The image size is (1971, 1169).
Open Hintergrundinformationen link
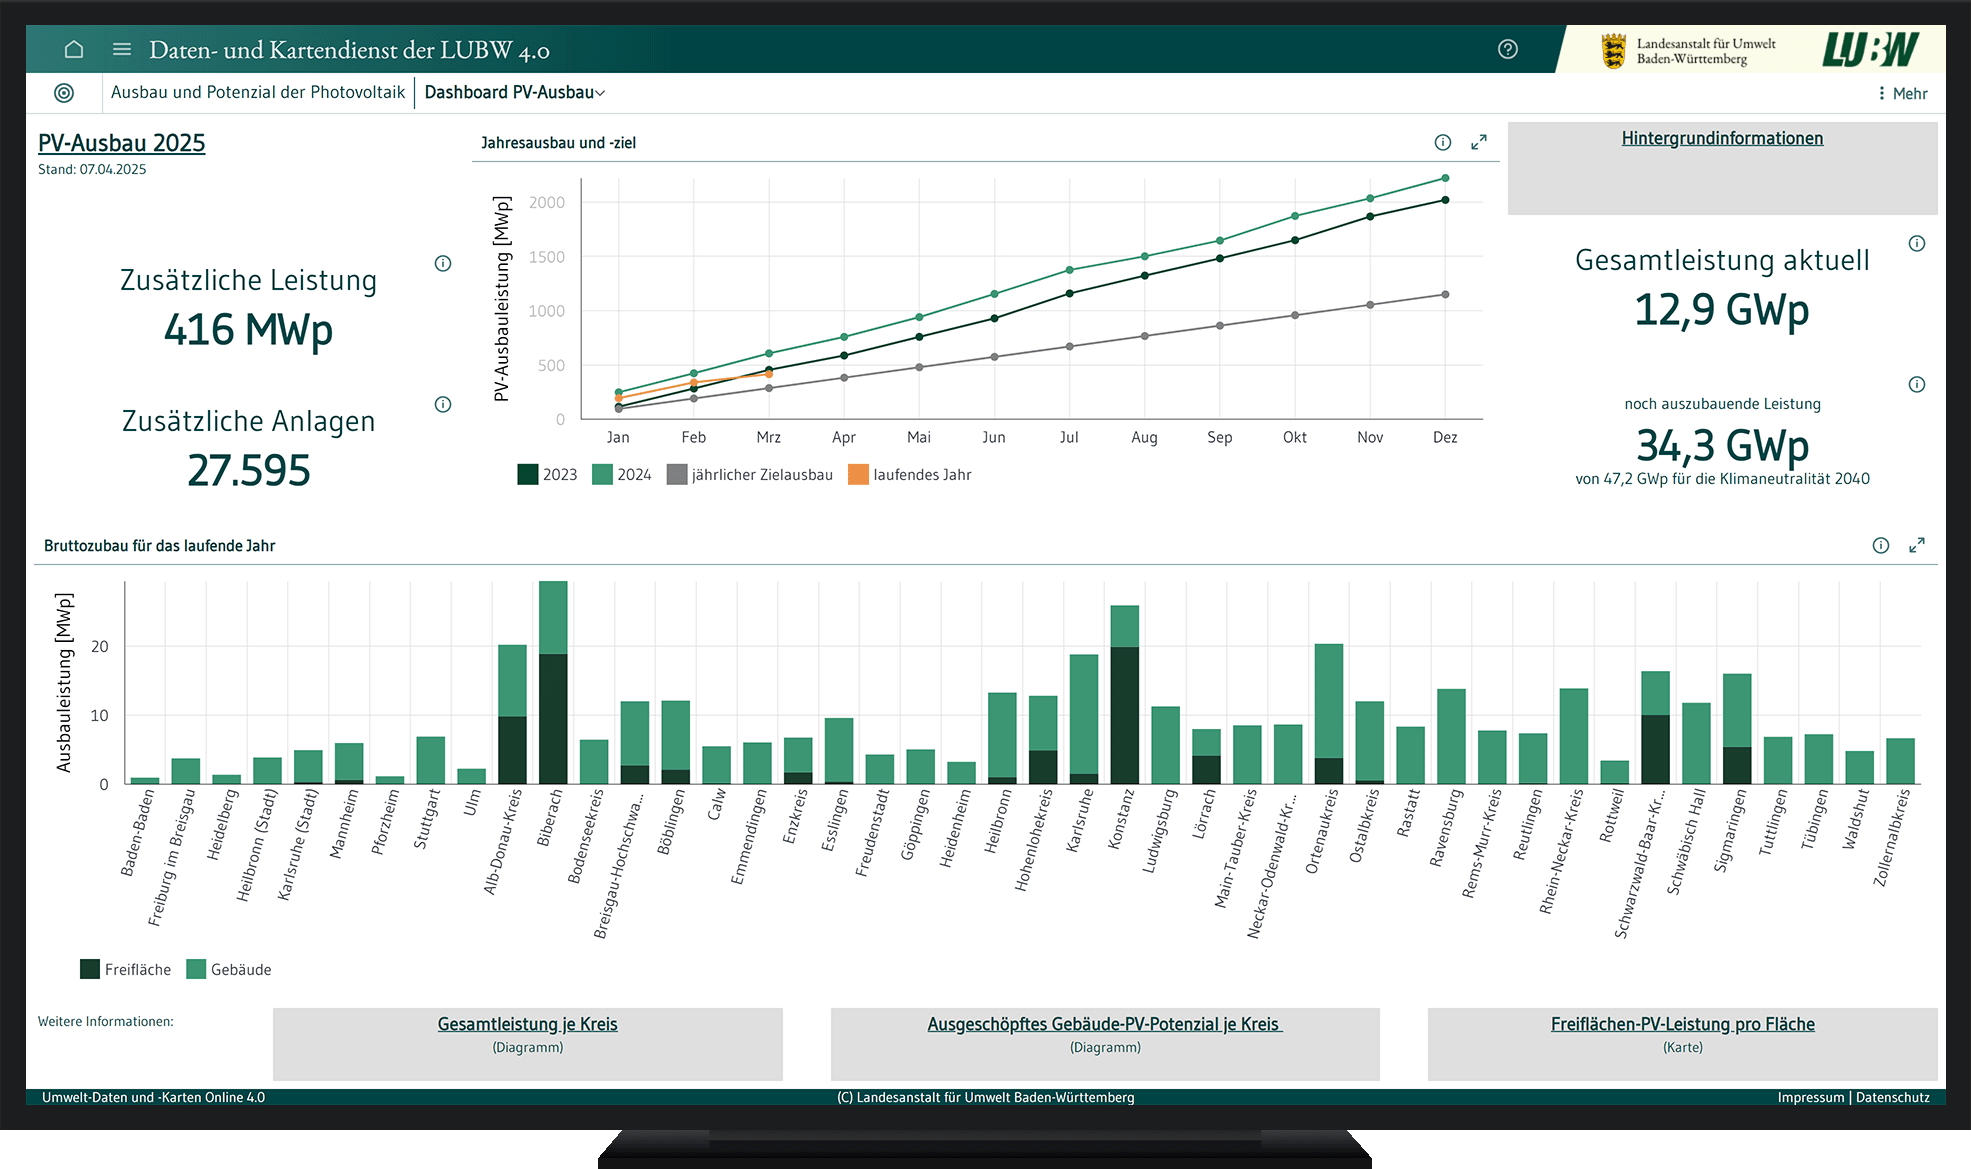pos(1721,139)
